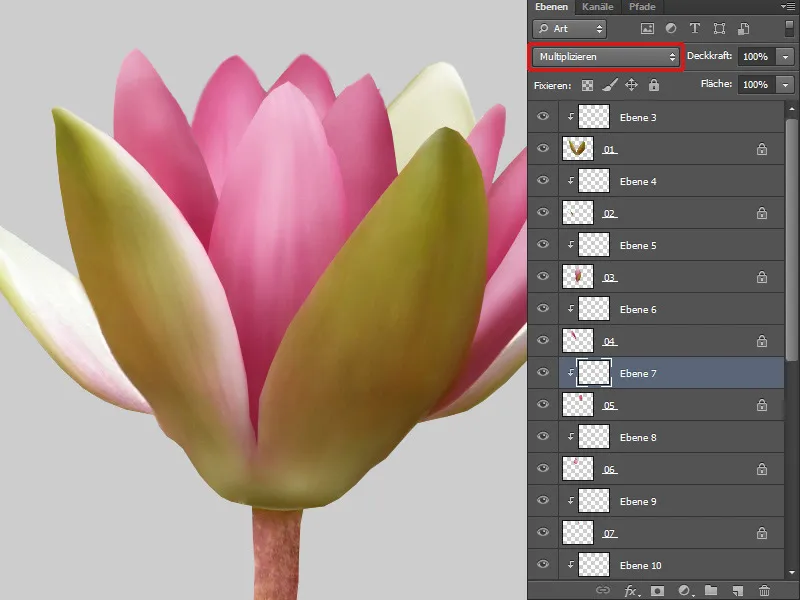Click lock icon on layer 03
The image size is (800, 600).
coord(762,277)
